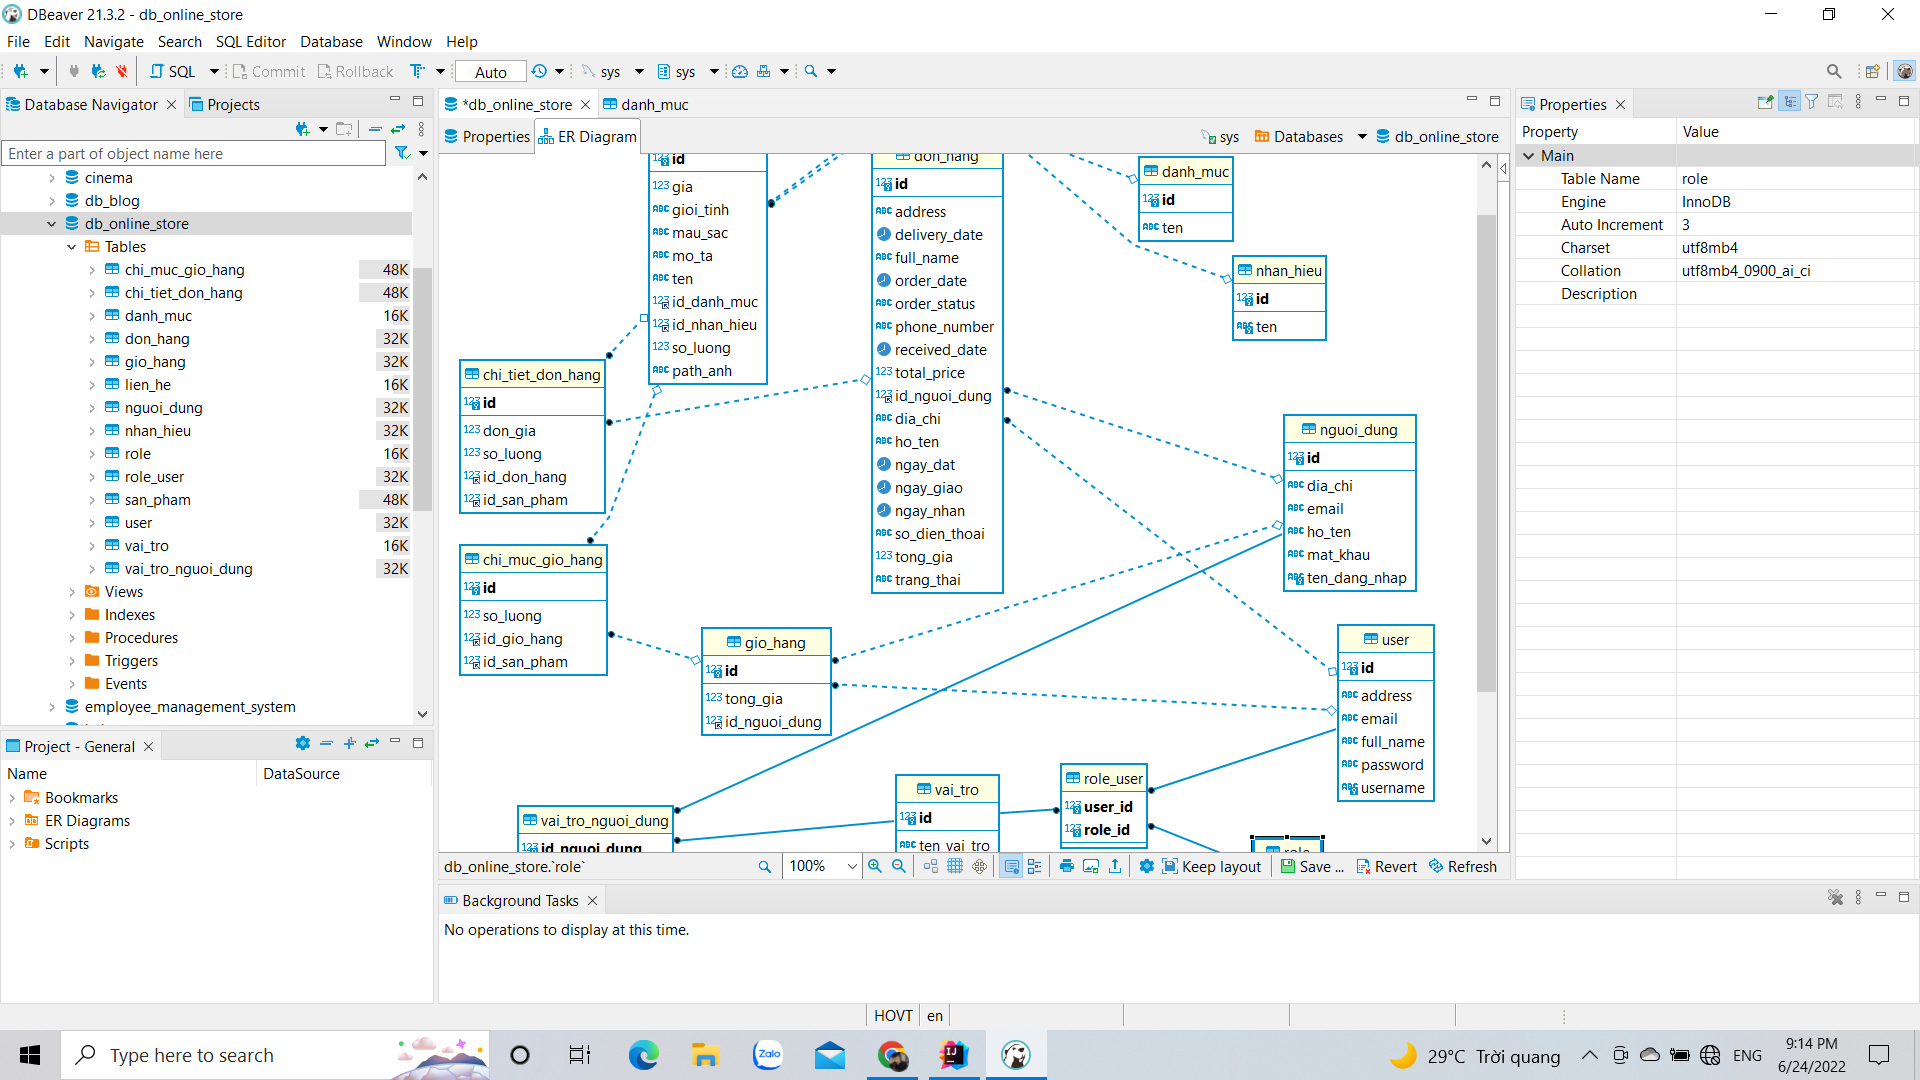This screenshot has height=1080, width=1920.
Task: Click the diagram Zoom Out icon
Action: click(x=899, y=867)
